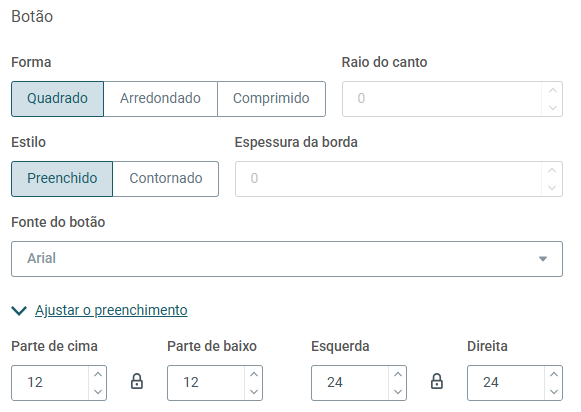Decrease the Espessura da borda value
The image size is (581, 412).
[x=552, y=187]
